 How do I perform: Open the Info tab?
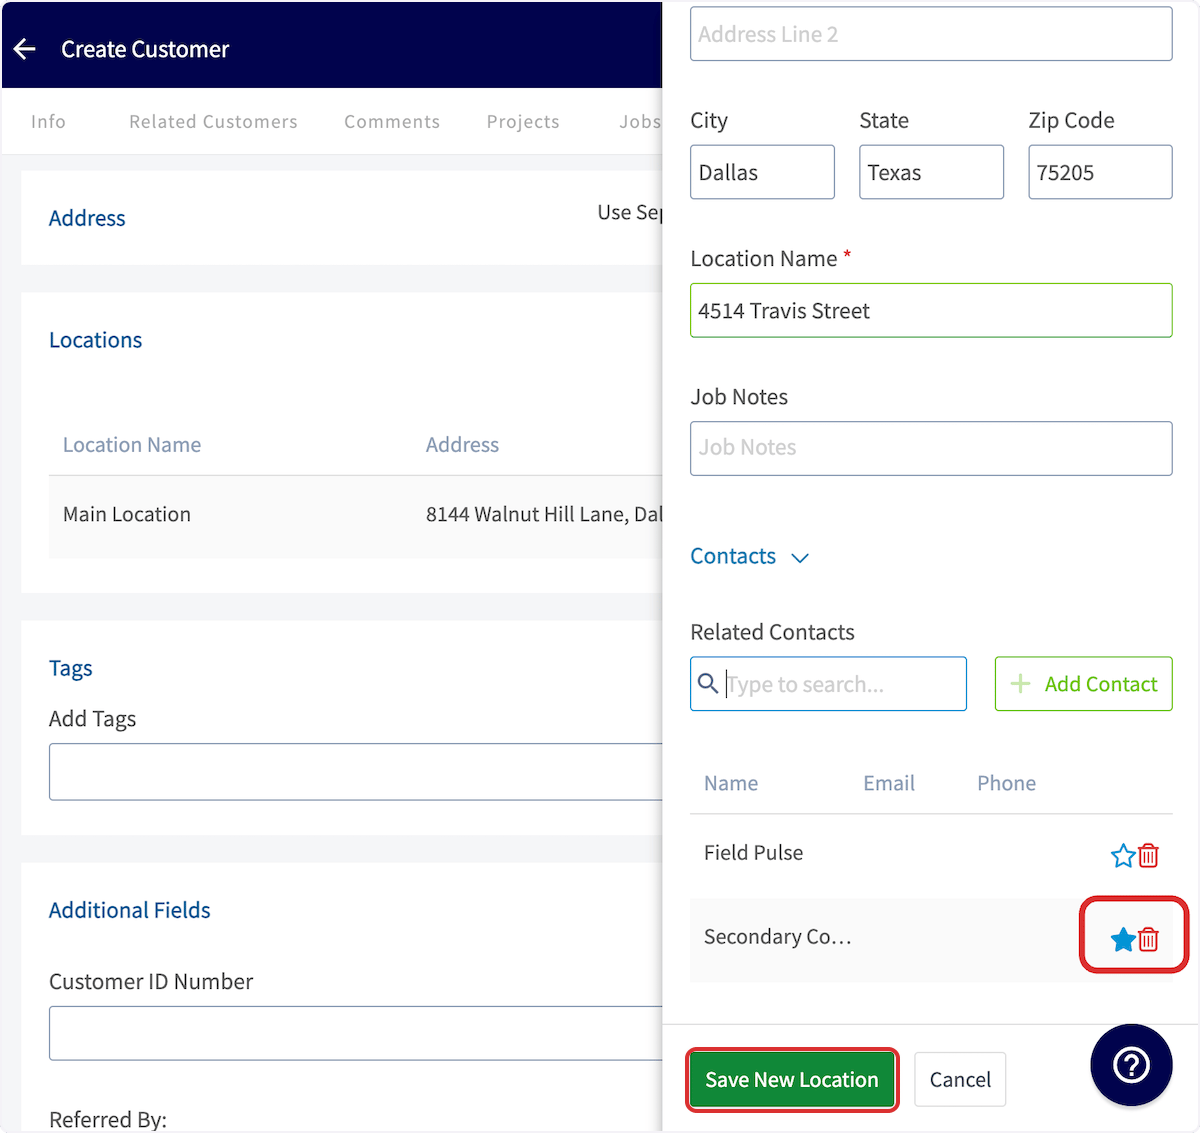pos(48,121)
